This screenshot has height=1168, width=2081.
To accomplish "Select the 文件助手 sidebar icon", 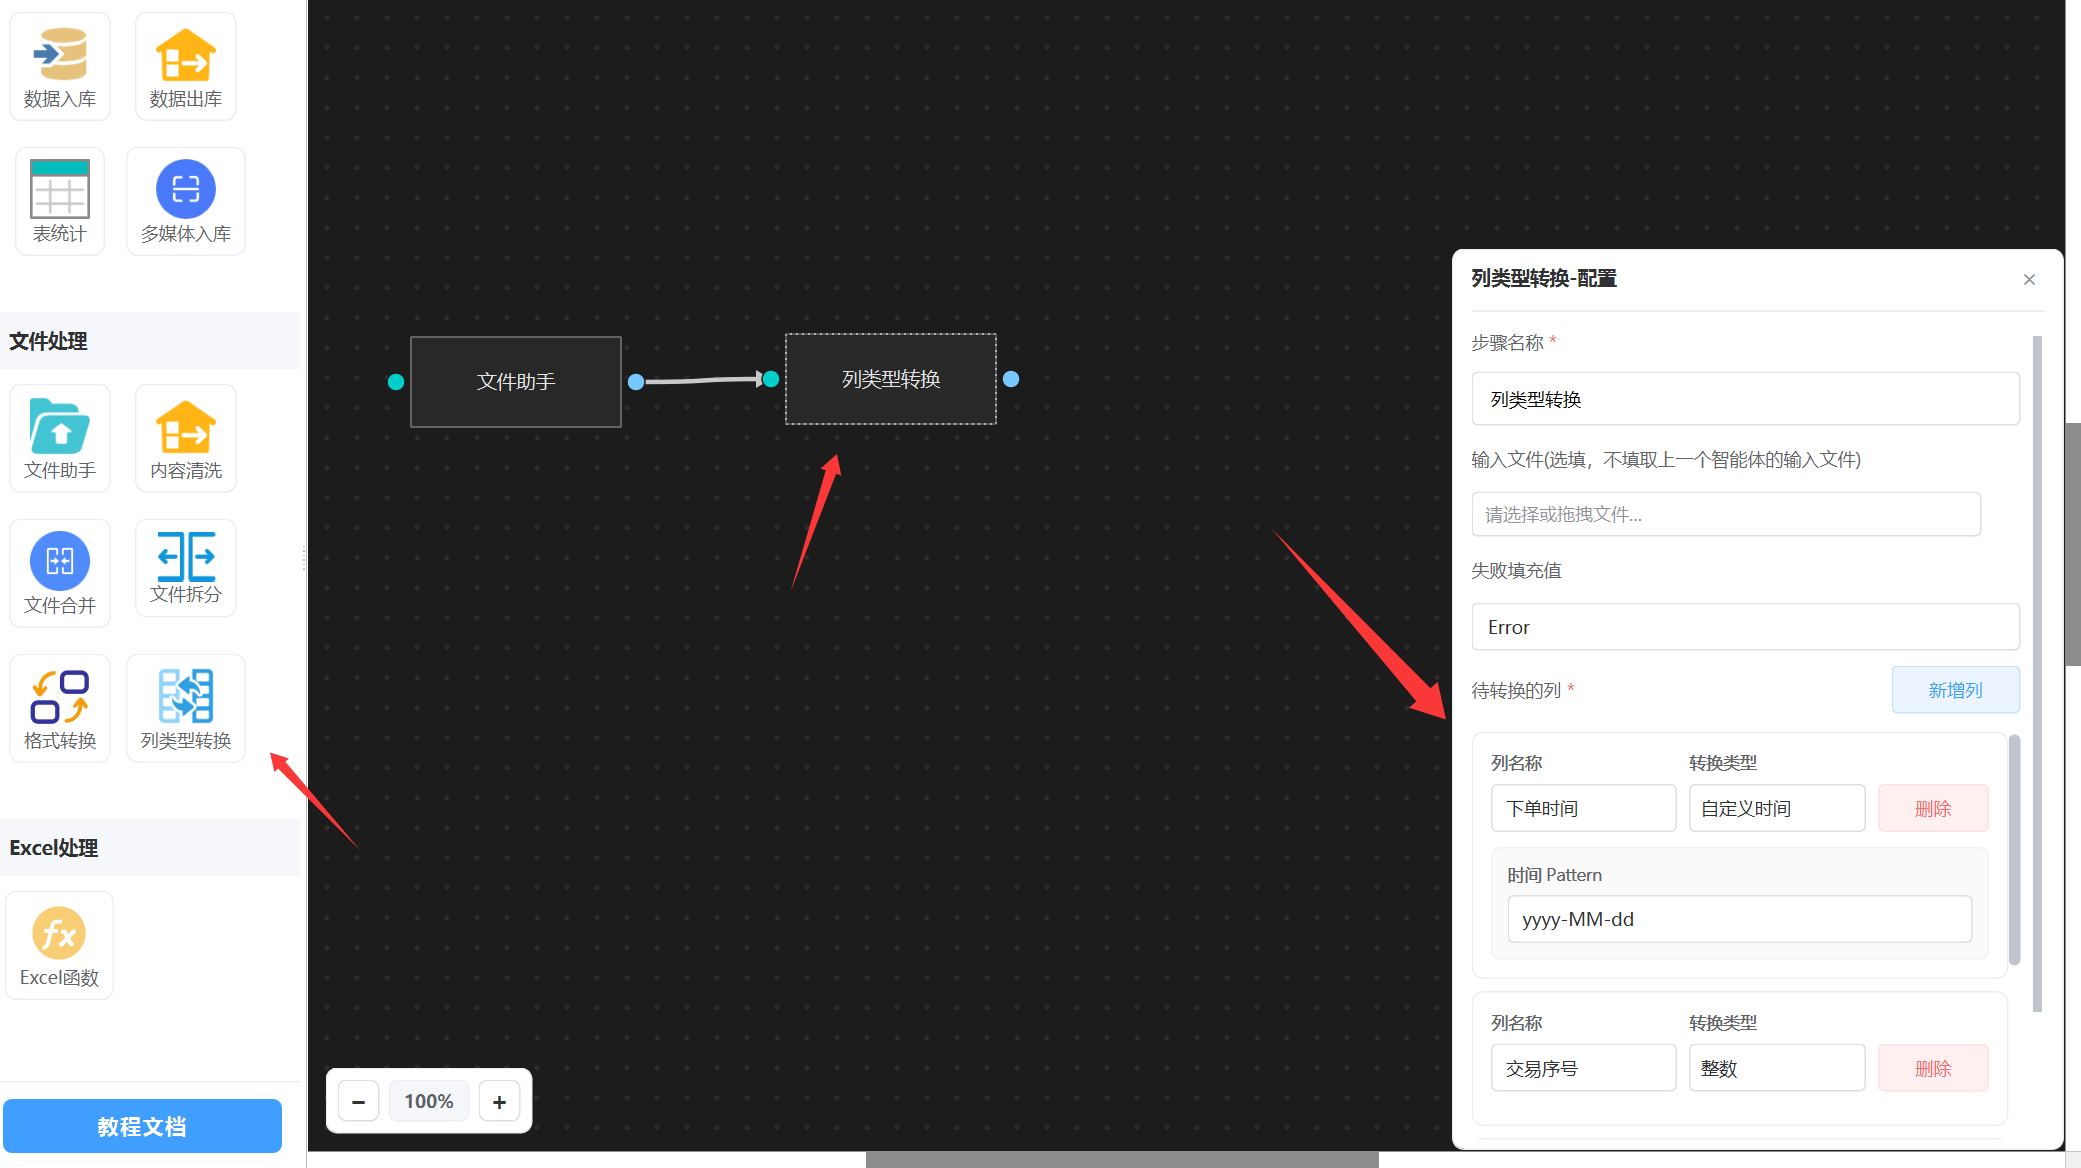I will (60, 428).
